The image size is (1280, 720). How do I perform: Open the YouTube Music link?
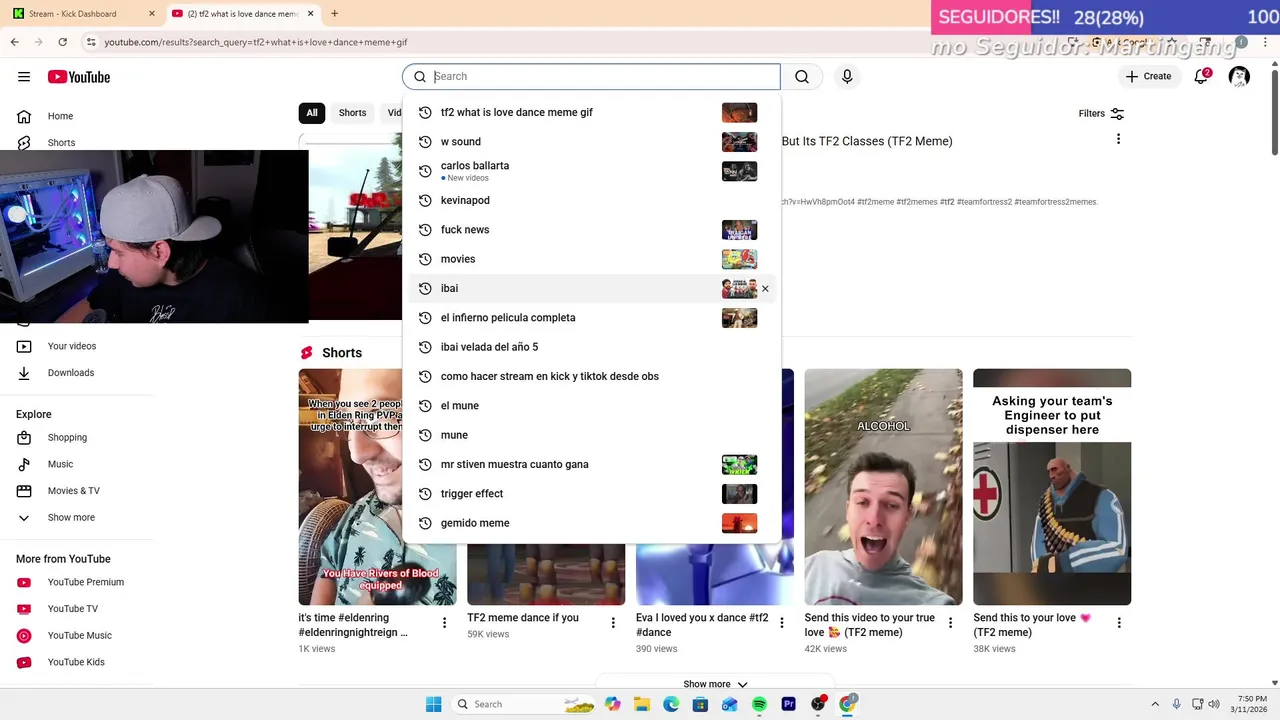79,636
